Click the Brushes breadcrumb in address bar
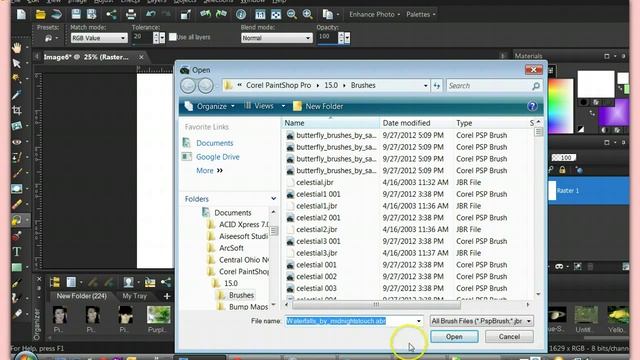 tap(363, 85)
